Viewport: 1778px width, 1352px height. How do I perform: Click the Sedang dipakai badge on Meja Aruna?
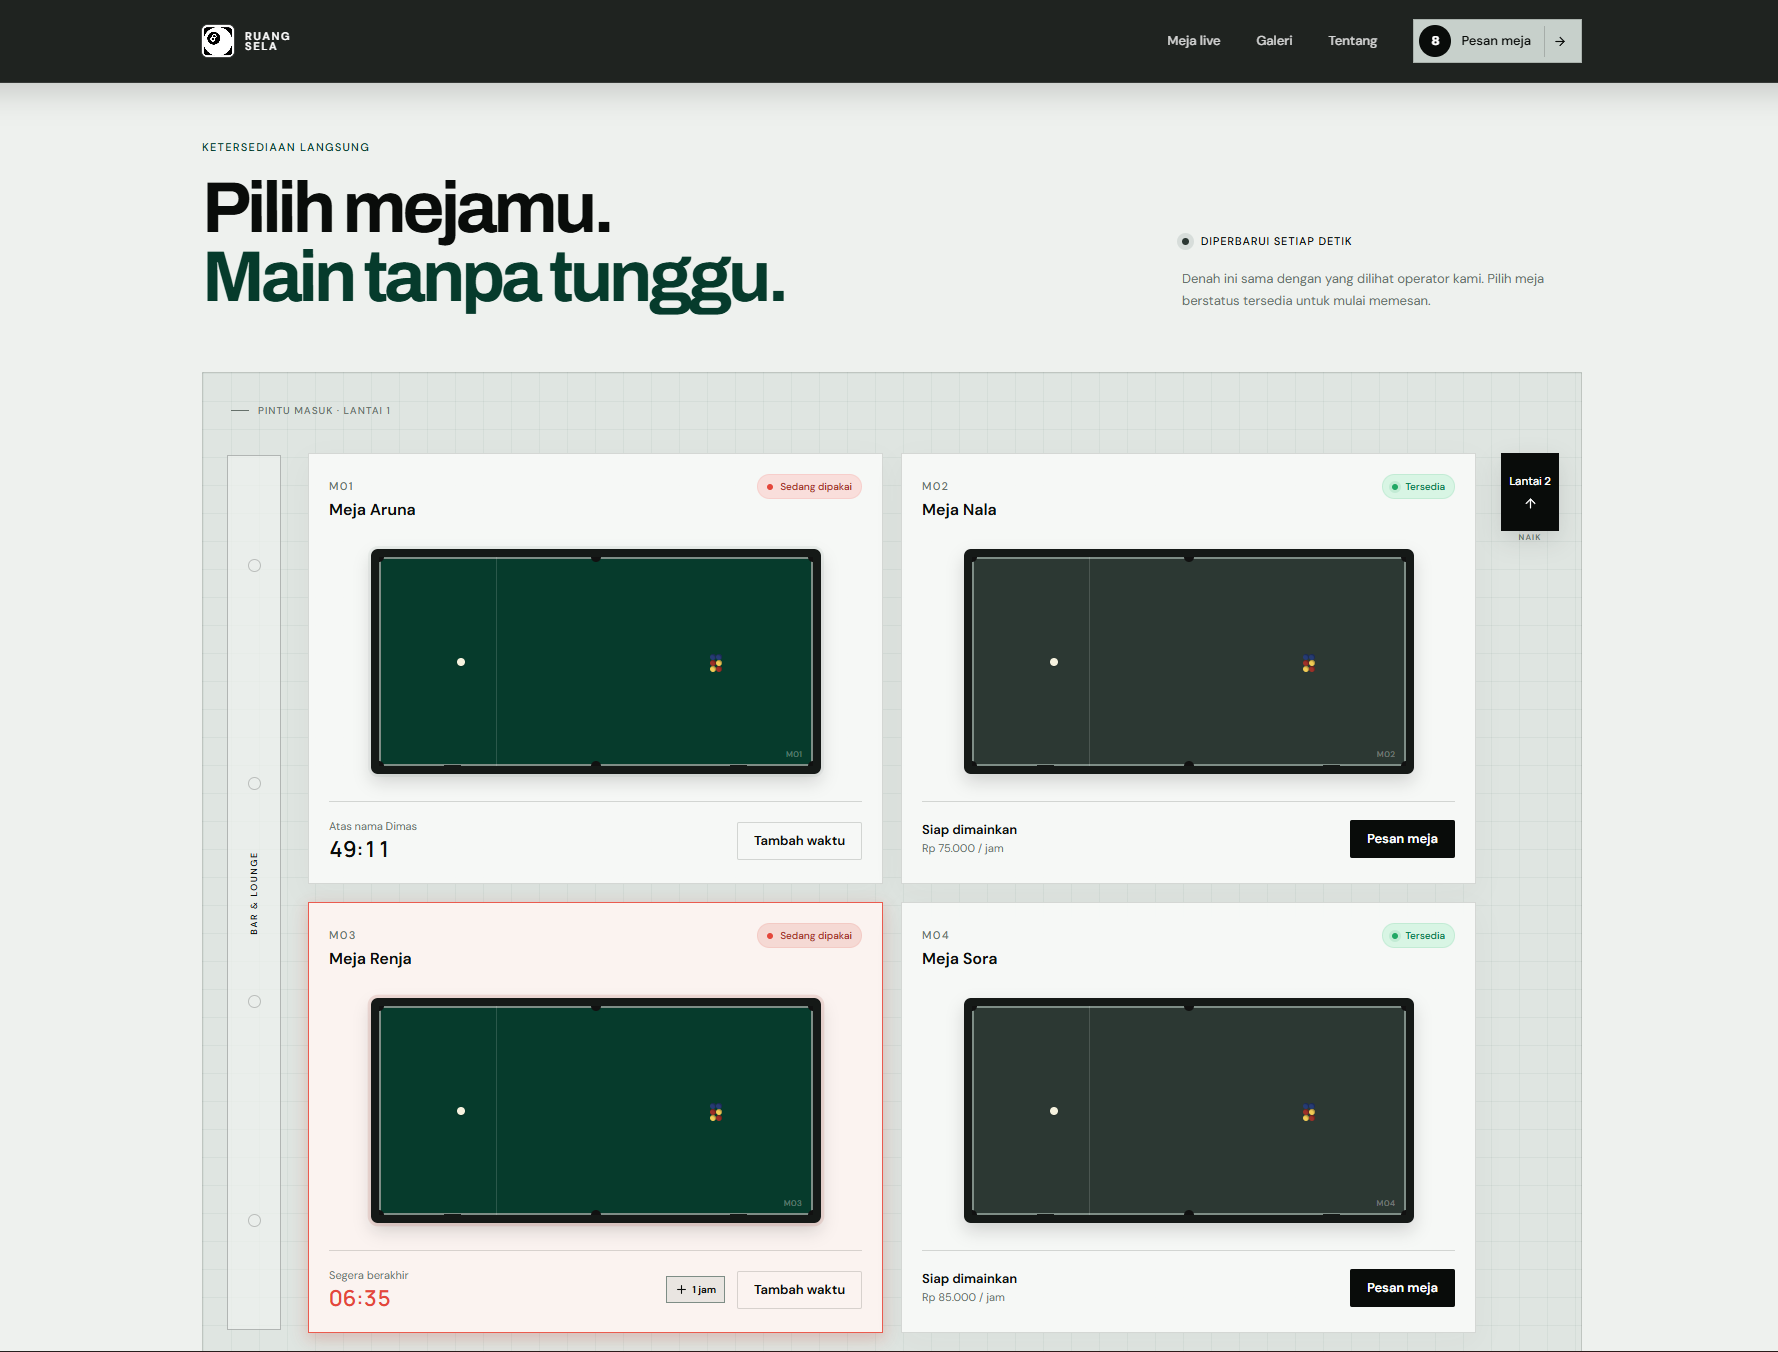[x=809, y=487]
